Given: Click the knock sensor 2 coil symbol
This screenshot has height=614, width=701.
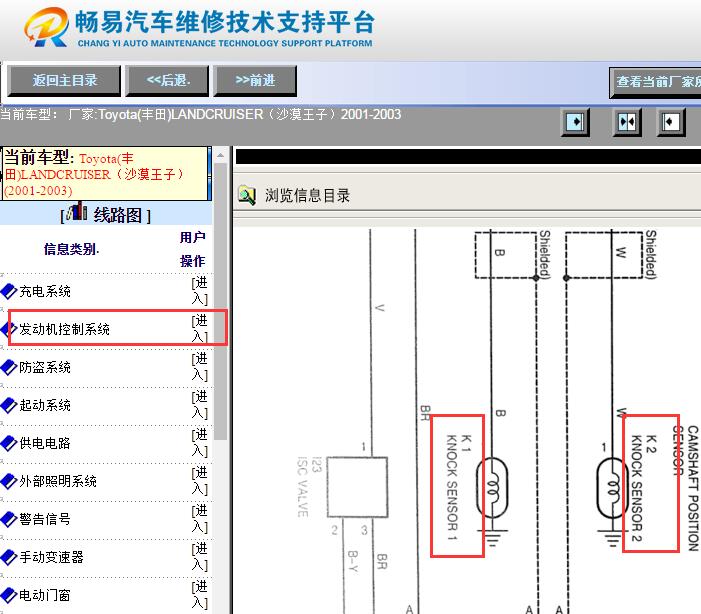Looking at the screenshot, I should point(612,488).
